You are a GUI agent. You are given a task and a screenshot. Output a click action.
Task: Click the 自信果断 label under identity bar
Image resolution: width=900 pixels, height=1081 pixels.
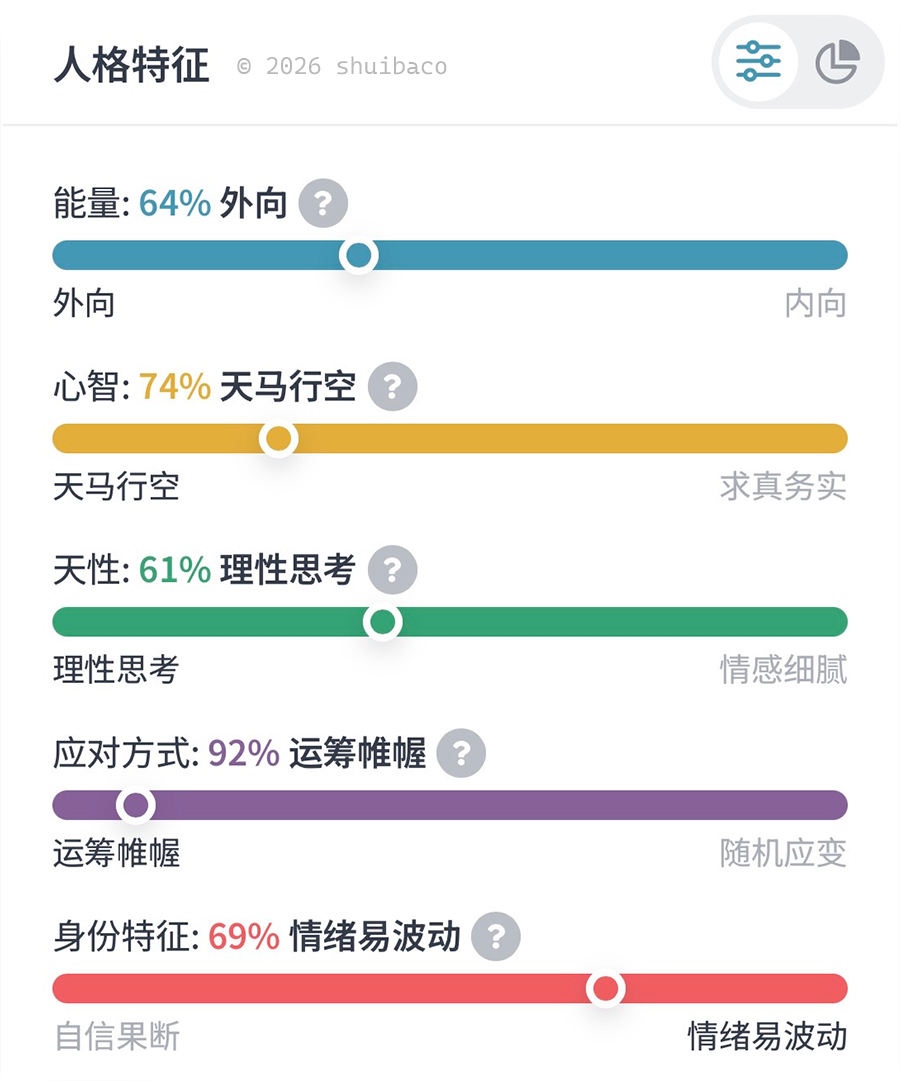coord(117,1037)
